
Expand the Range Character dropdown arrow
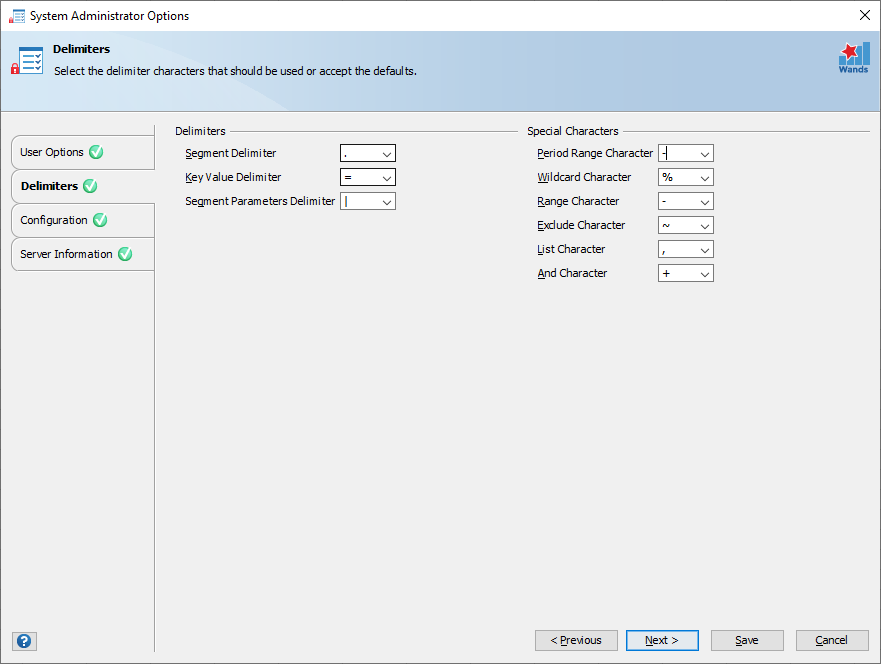click(x=705, y=202)
